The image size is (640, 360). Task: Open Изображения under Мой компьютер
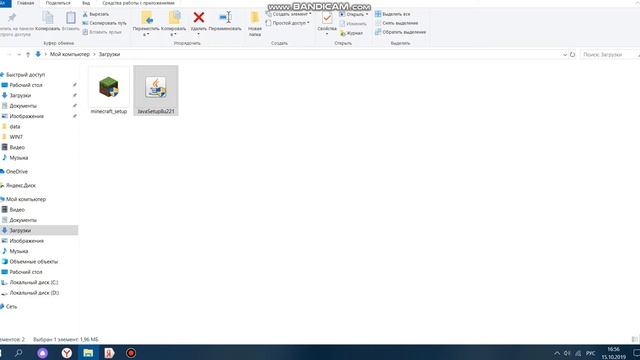27,241
